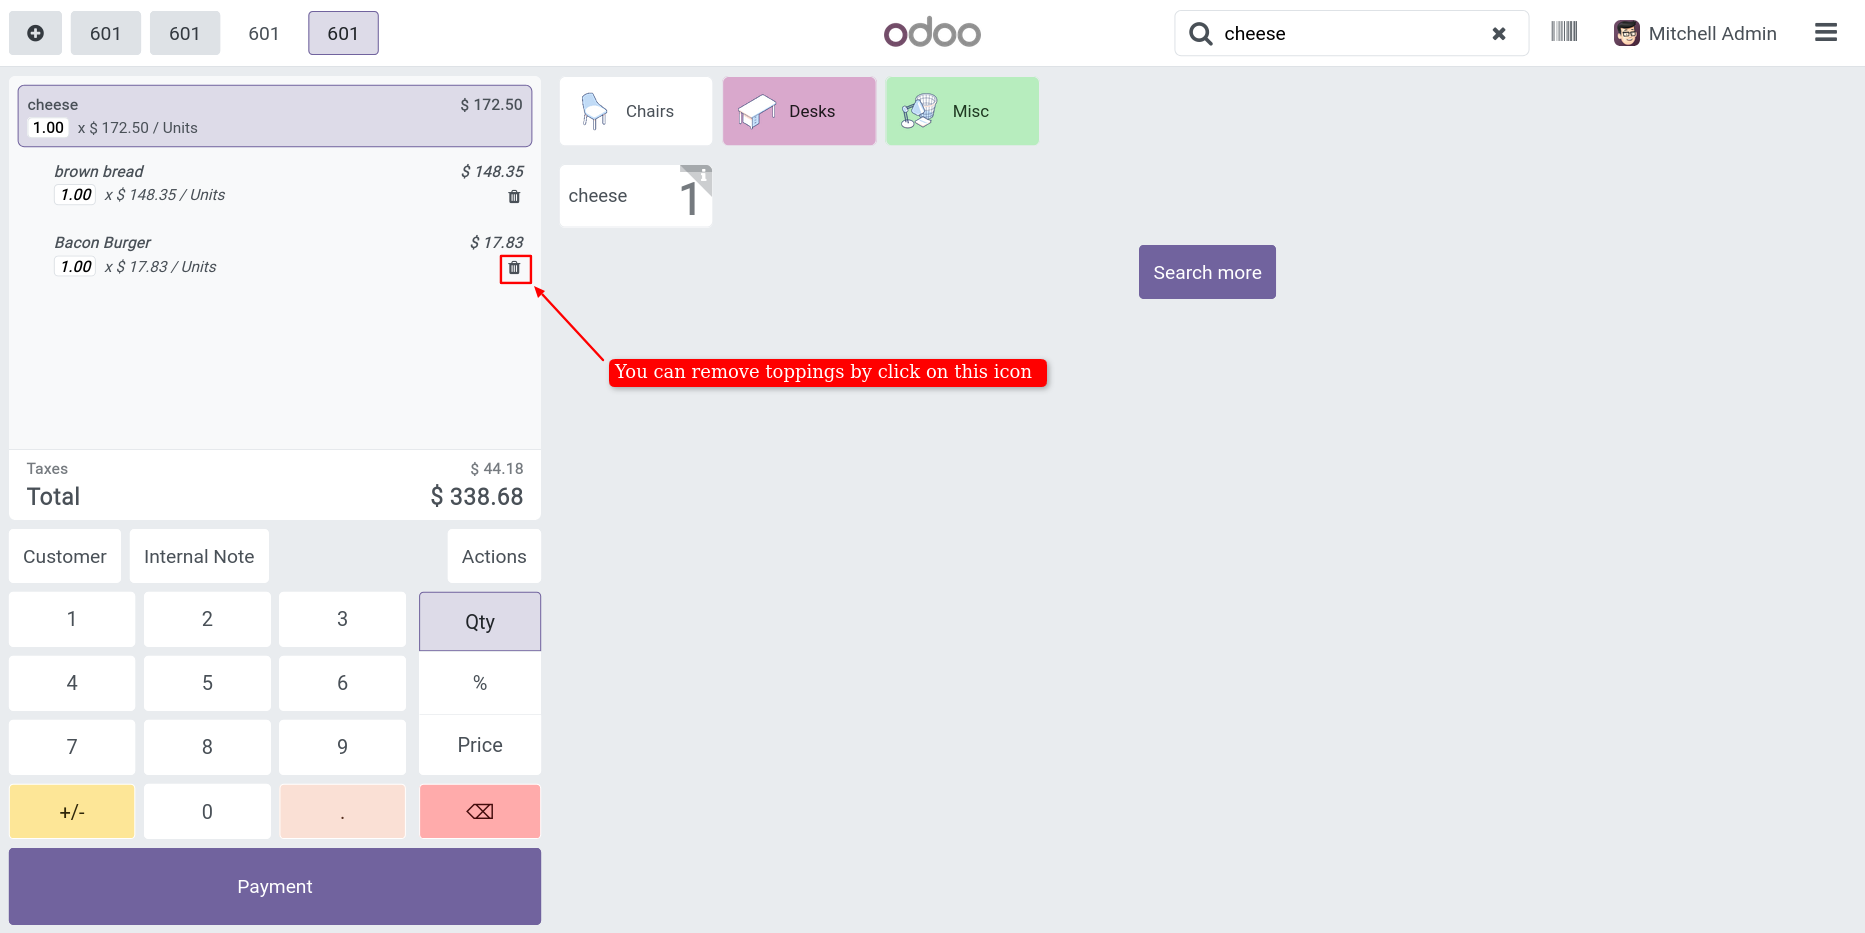Remove the brown bread topping with its trash icon
The height and width of the screenshot is (933, 1865).
pos(514,197)
